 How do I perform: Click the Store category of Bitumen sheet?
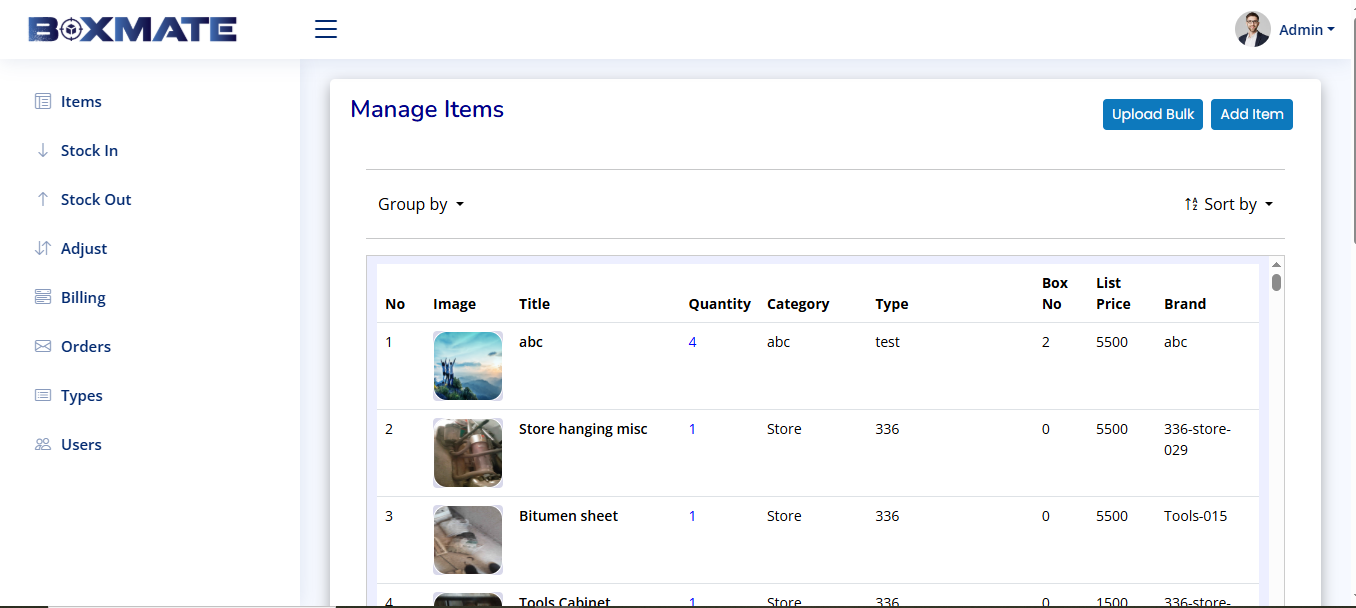click(784, 516)
